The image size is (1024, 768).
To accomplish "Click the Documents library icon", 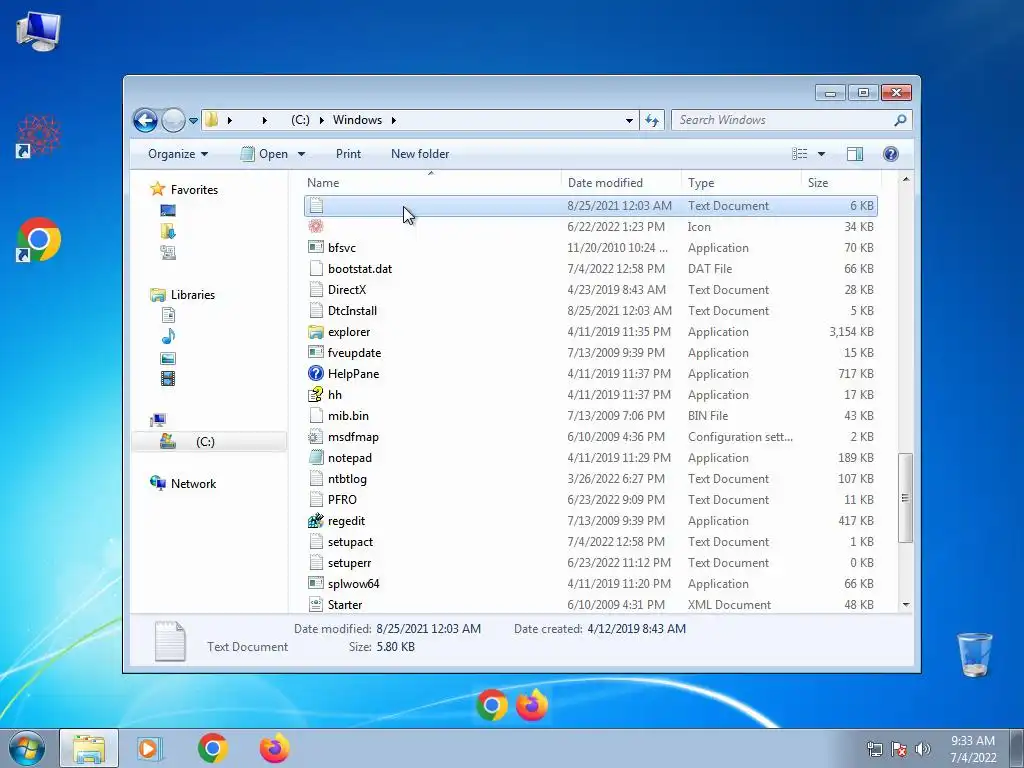I will tap(168, 315).
